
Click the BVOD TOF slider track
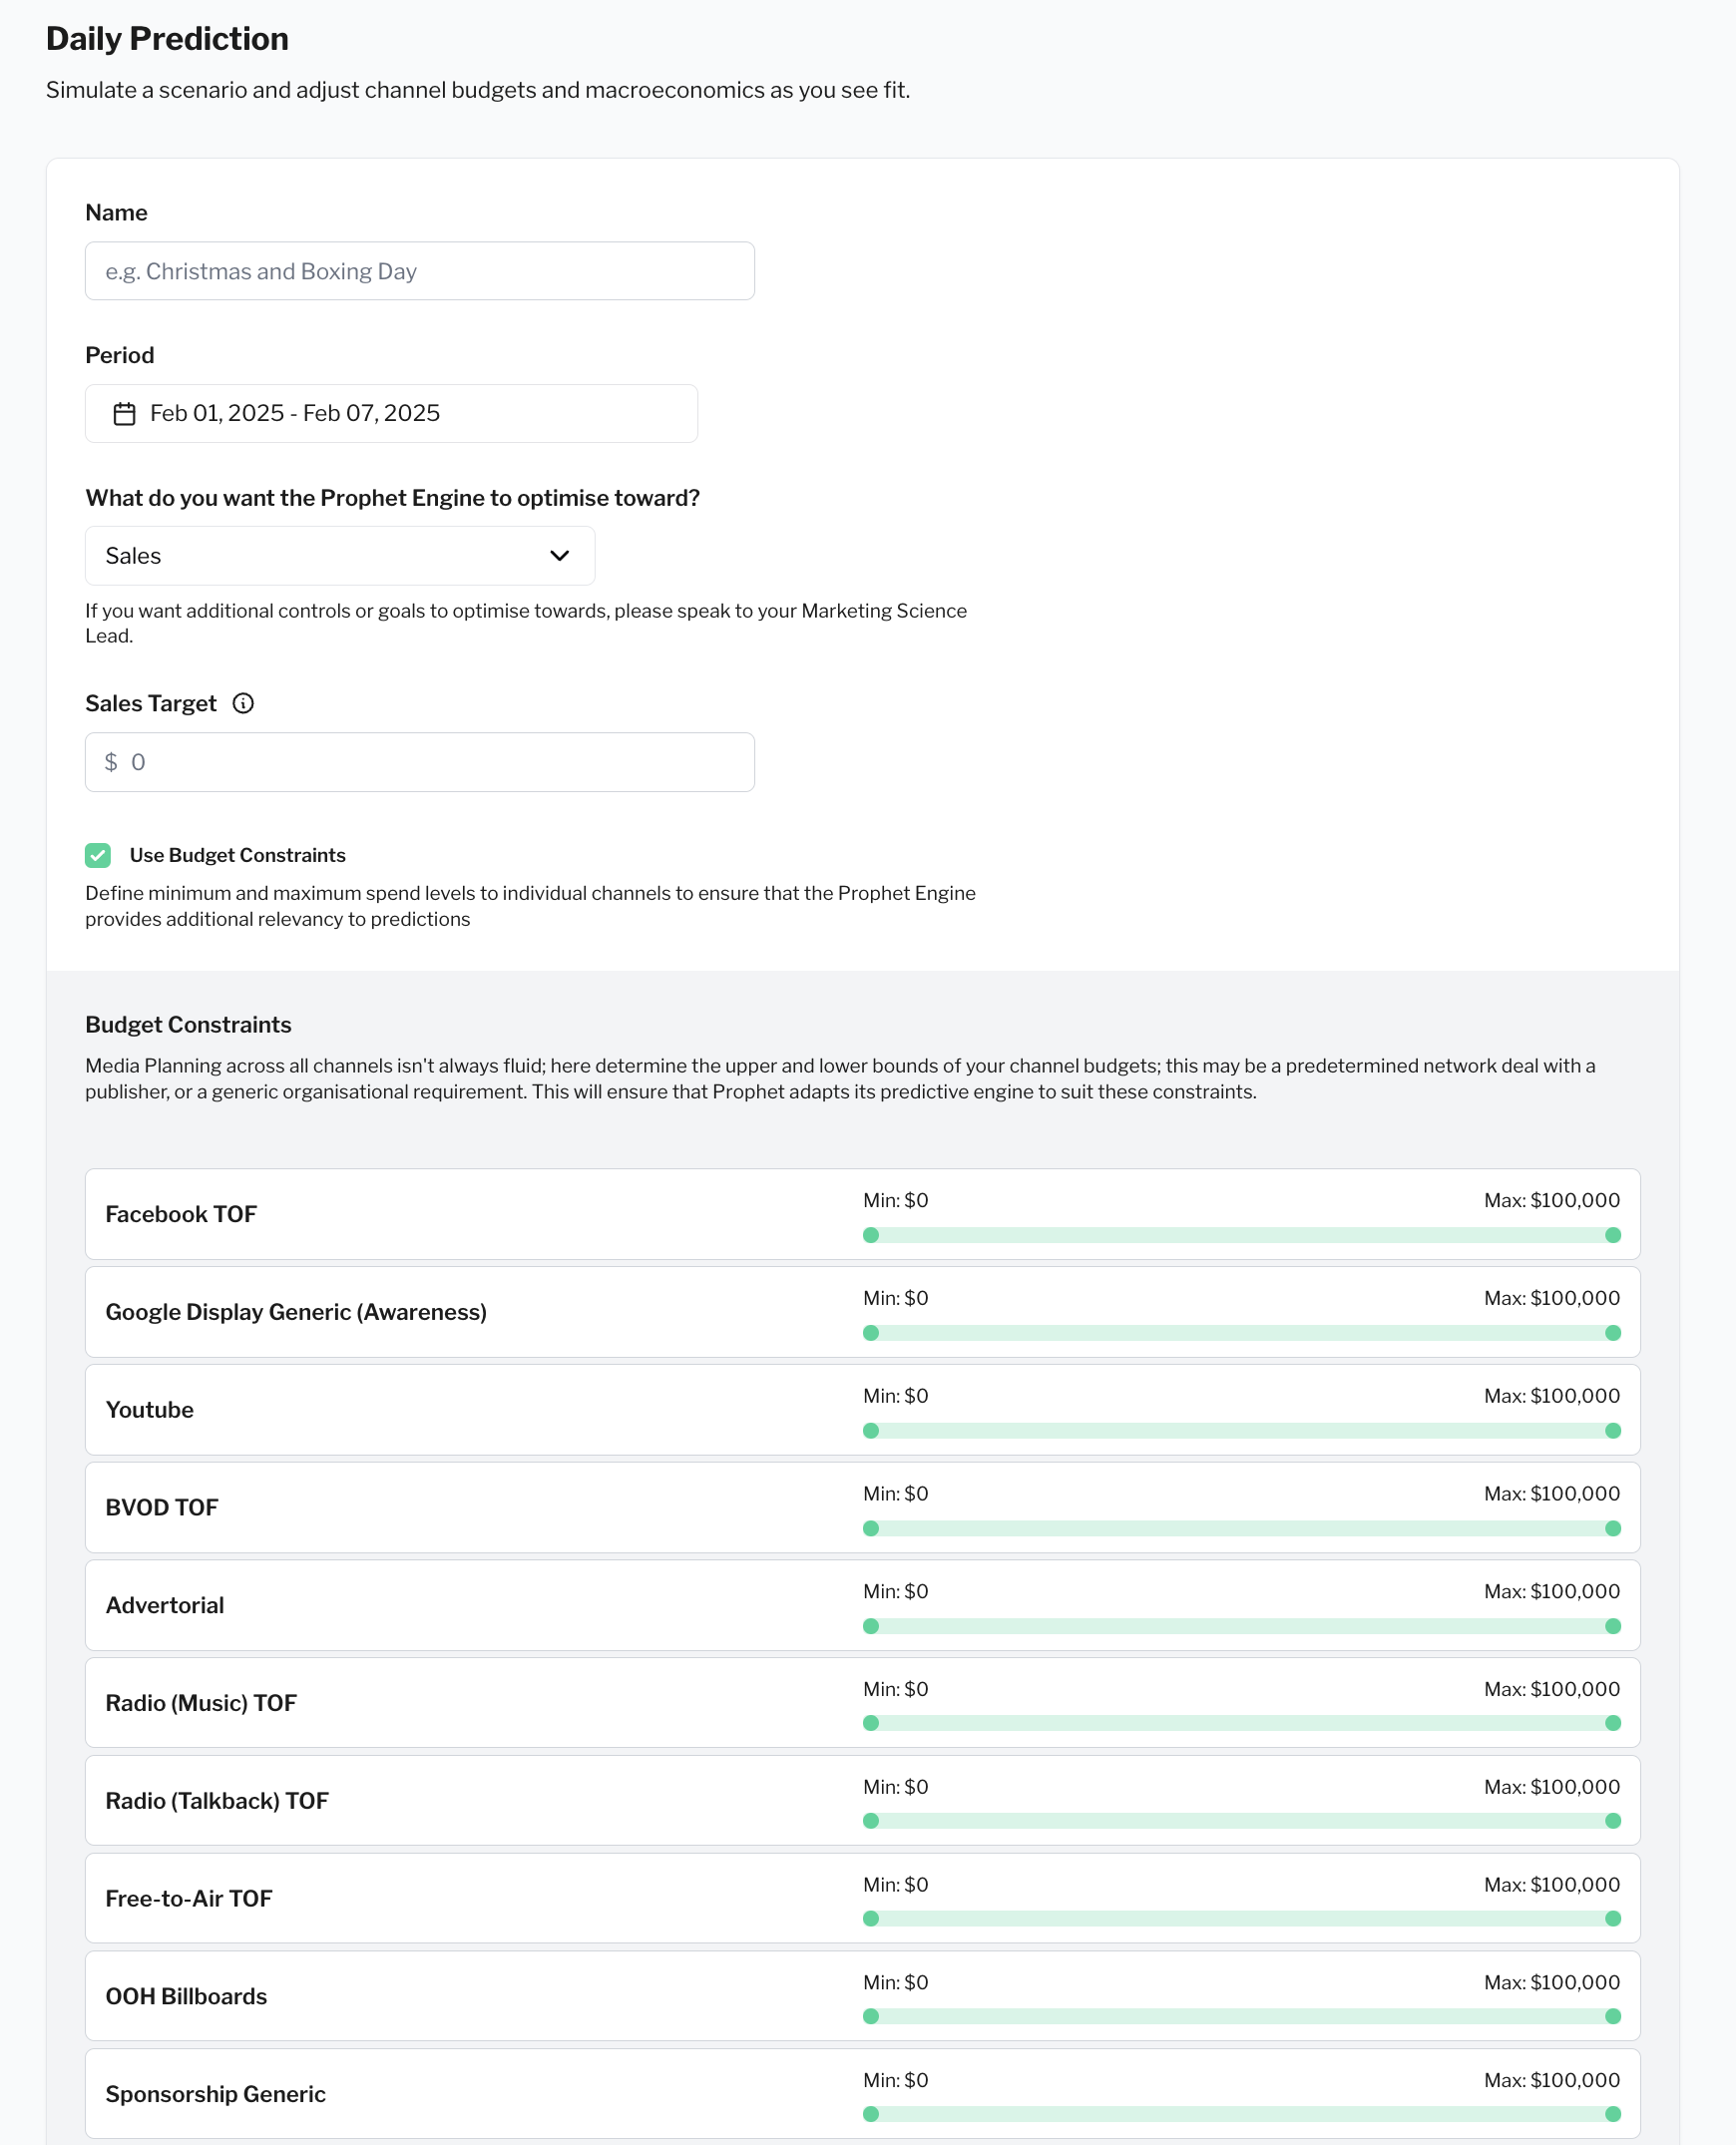tap(1241, 1528)
